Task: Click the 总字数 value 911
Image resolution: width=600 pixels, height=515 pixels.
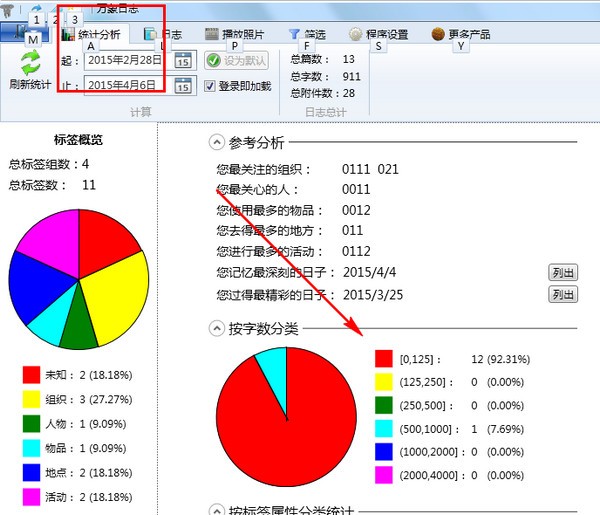Action: (352, 77)
